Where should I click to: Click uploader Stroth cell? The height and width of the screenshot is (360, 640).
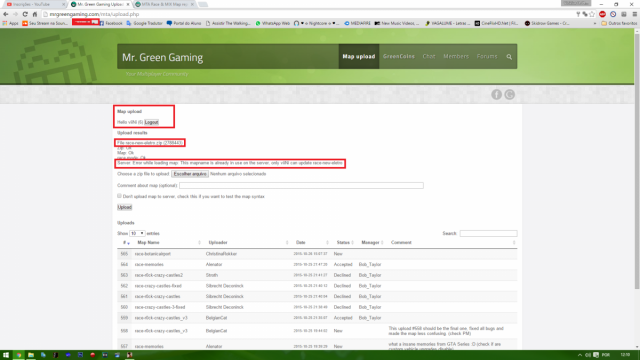coord(212,275)
